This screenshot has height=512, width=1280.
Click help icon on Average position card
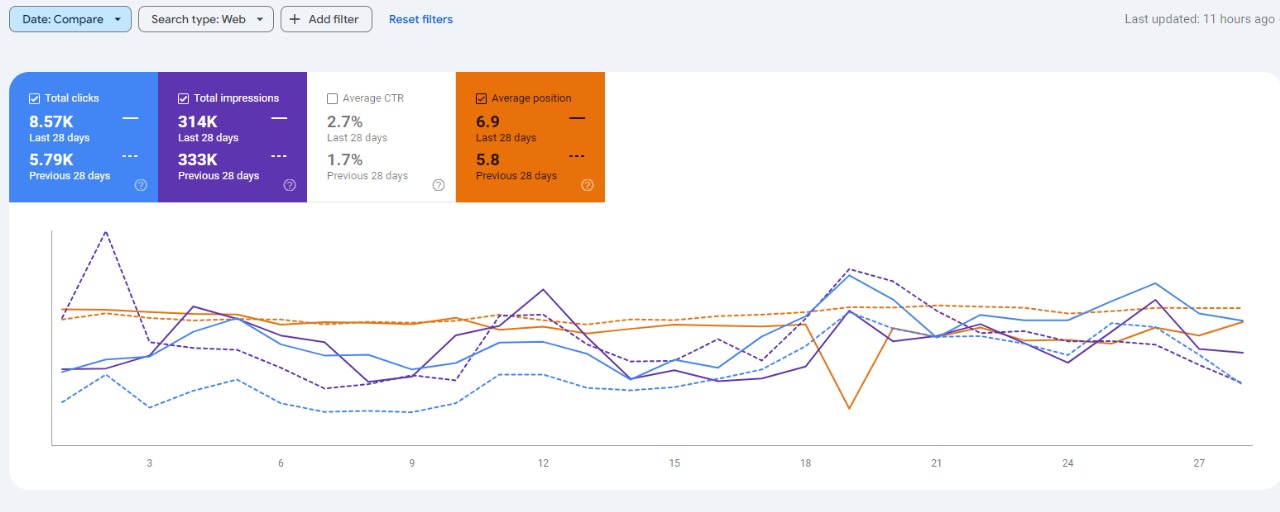[587, 185]
